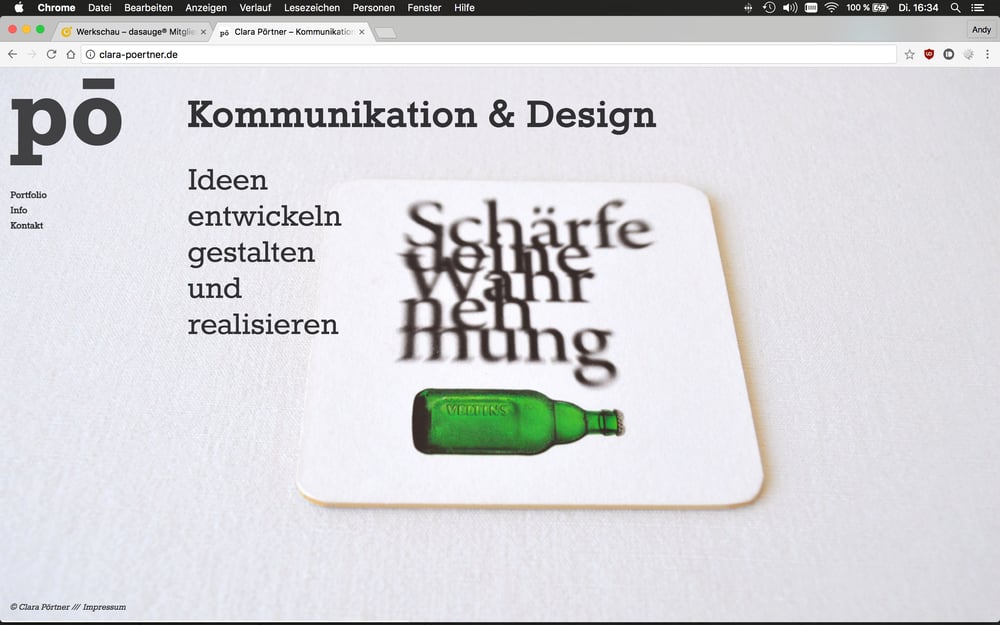View site information icon in address bar
1000x625 pixels.
coord(91,54)
